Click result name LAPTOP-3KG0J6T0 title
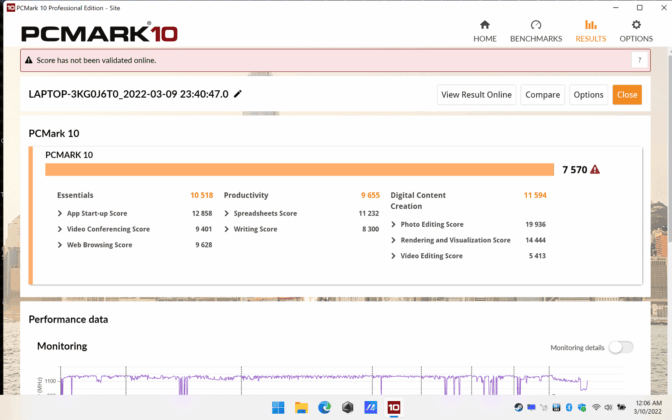Viewport: 672px width, 420px height. tap(128, 94)
